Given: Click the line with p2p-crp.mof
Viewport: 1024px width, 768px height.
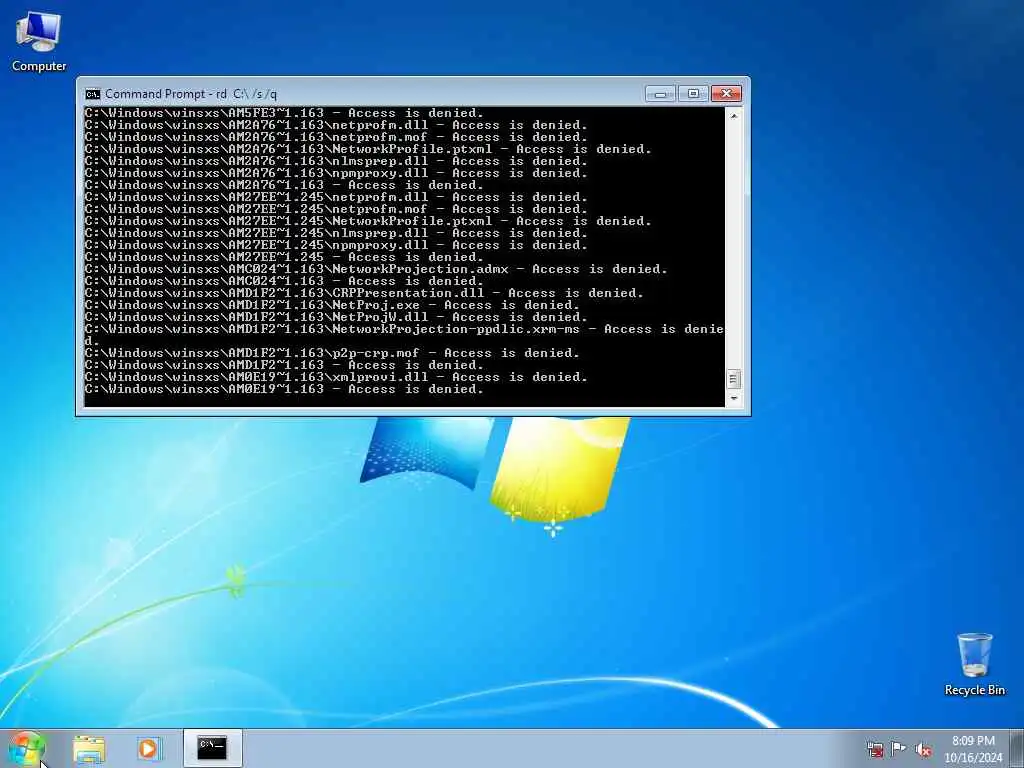Looking at the screenshot, I should [x=332, y=353].
